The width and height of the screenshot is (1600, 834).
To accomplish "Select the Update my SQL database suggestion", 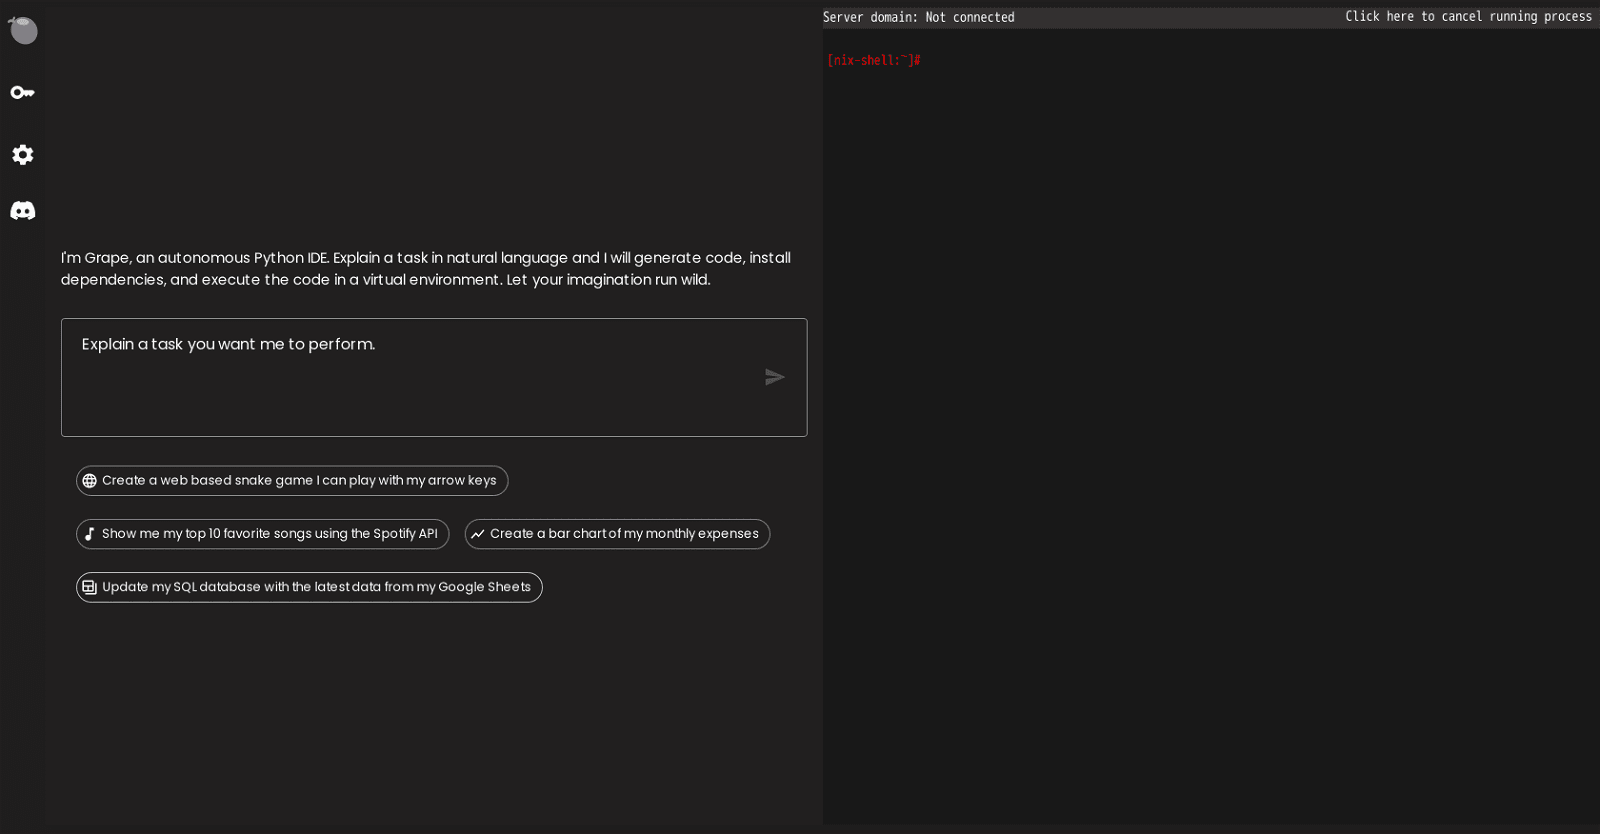I will click(x=316, y=588).
